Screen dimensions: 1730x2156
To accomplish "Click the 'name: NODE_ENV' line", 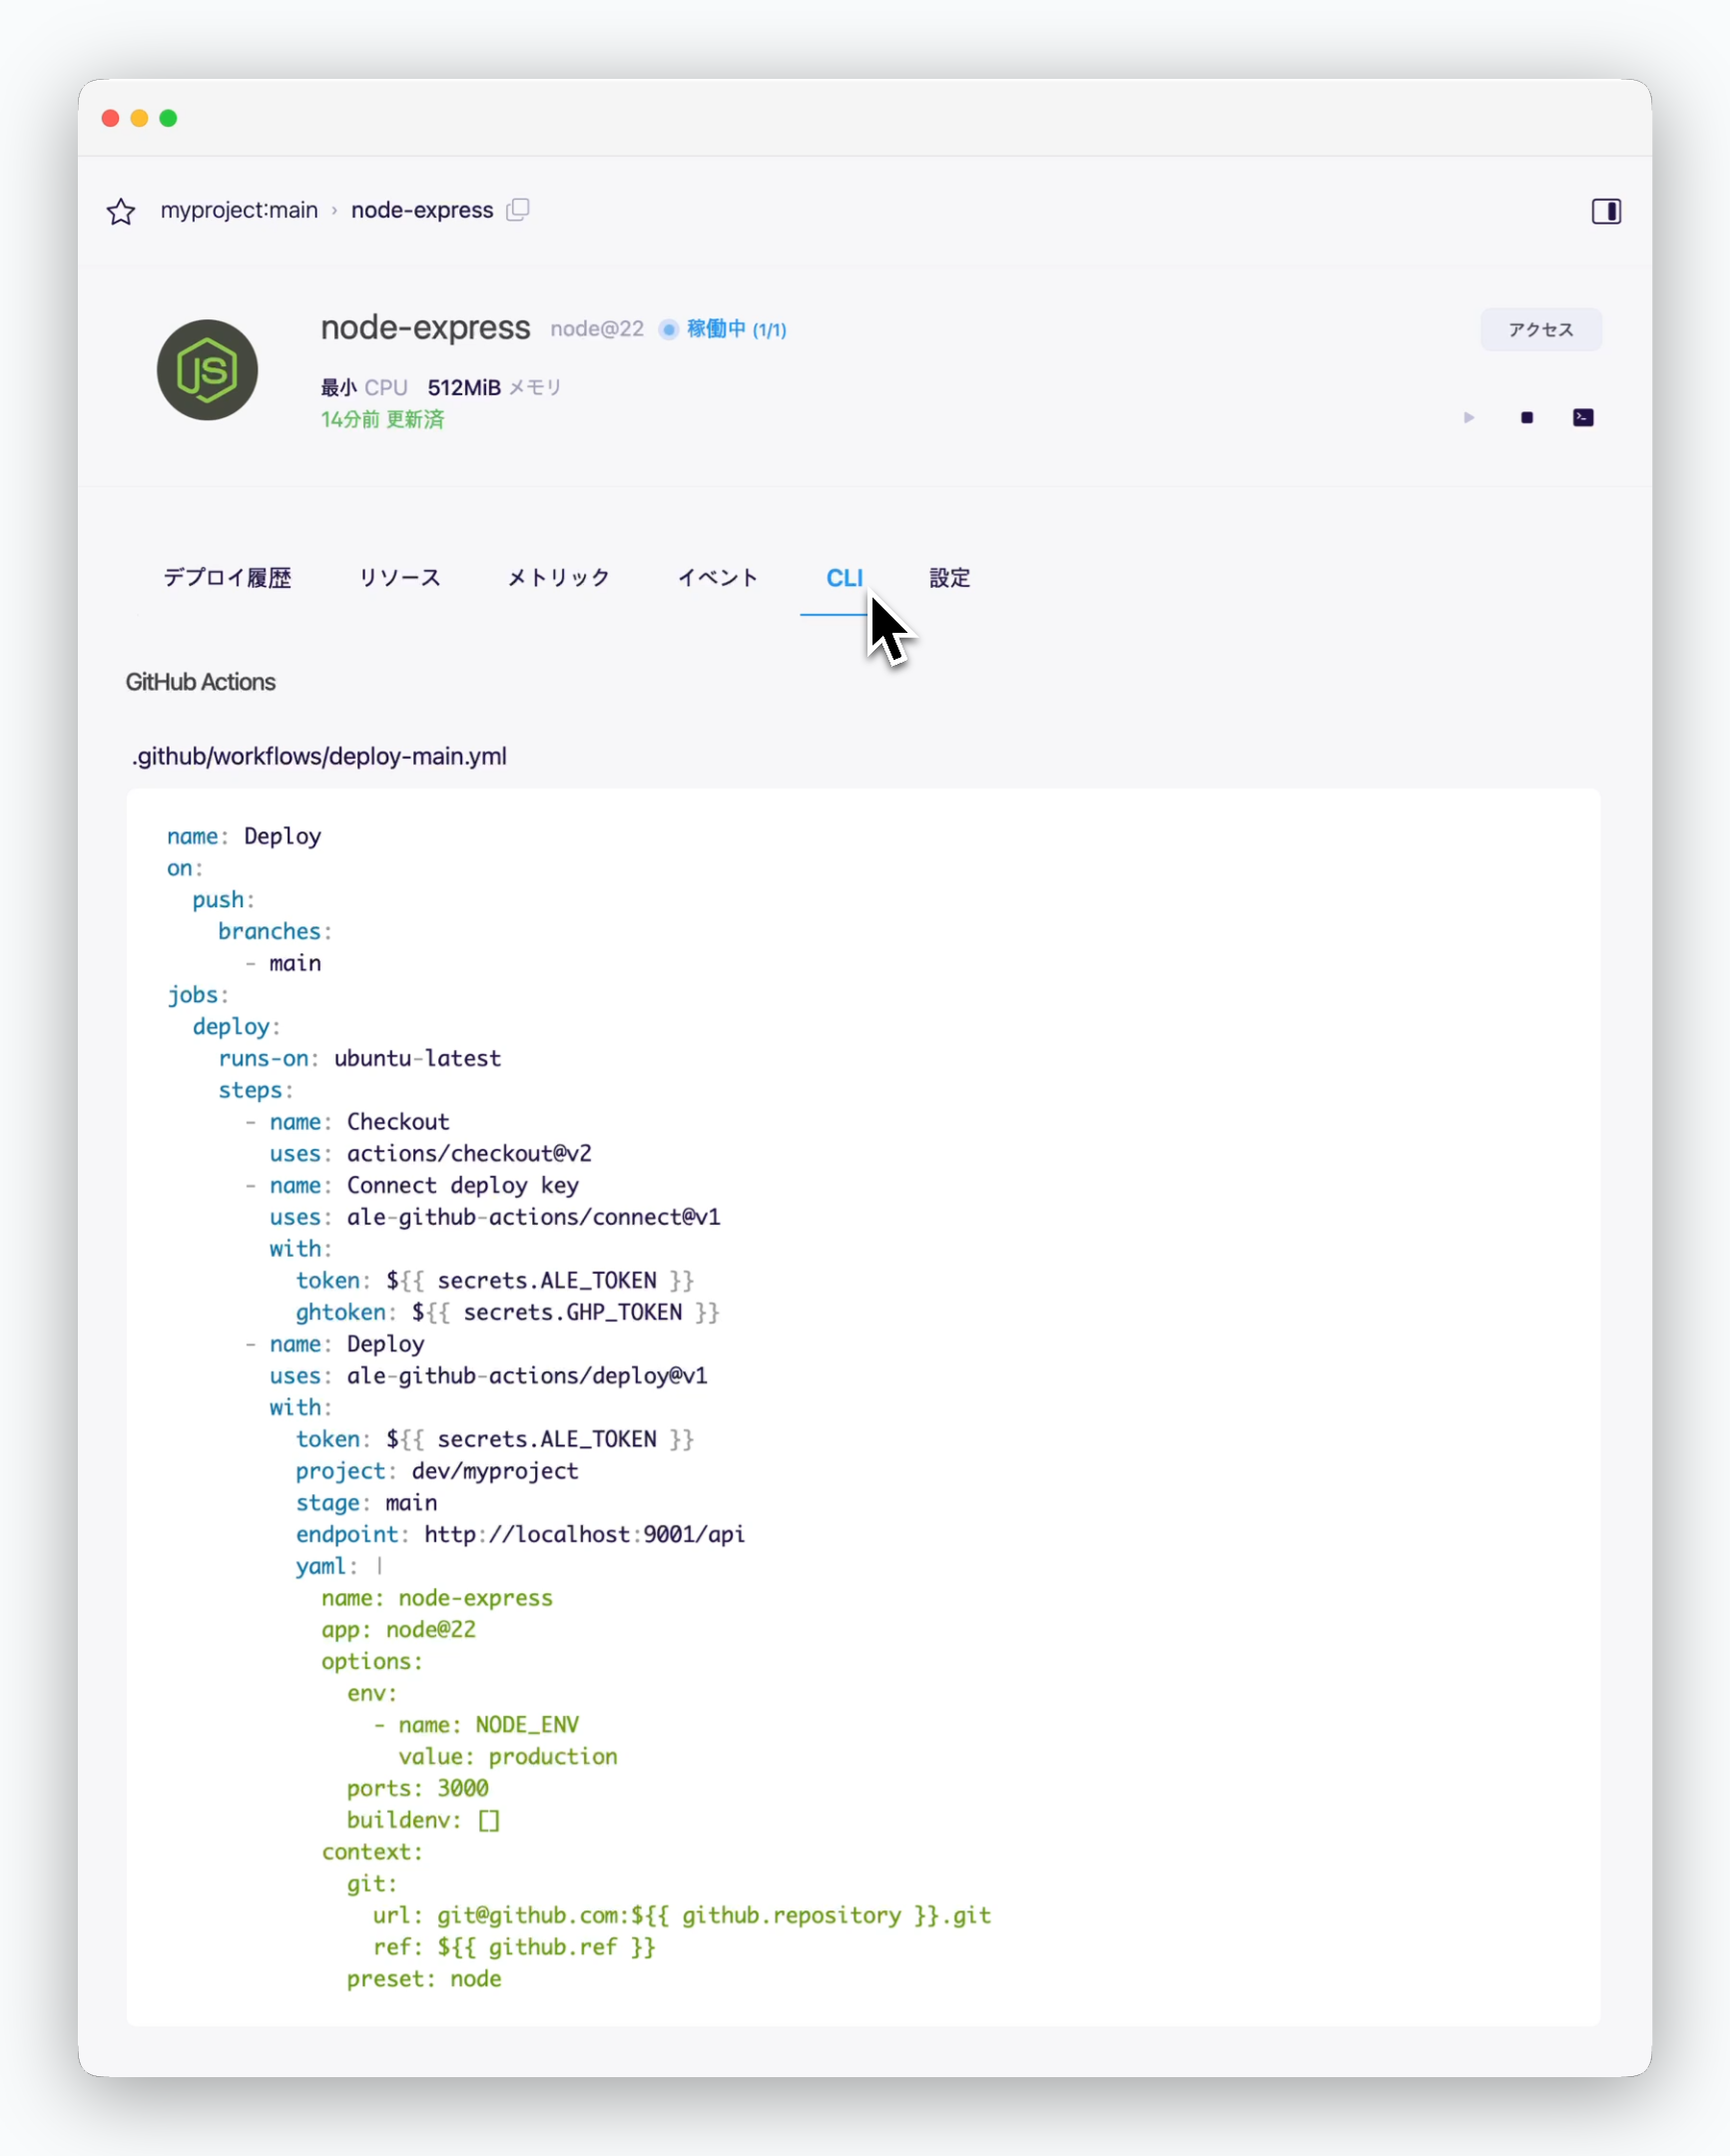I will (x=476, y=1725).
